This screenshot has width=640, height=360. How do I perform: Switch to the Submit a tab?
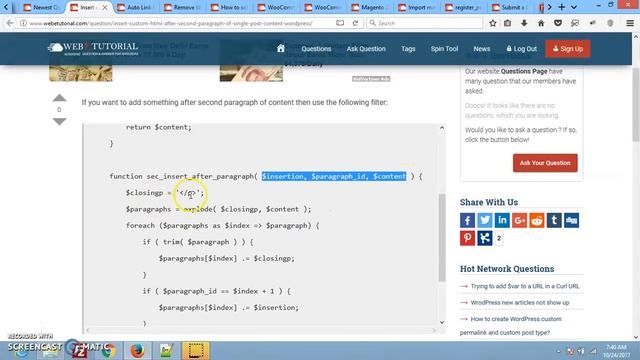tap(510, 7)
